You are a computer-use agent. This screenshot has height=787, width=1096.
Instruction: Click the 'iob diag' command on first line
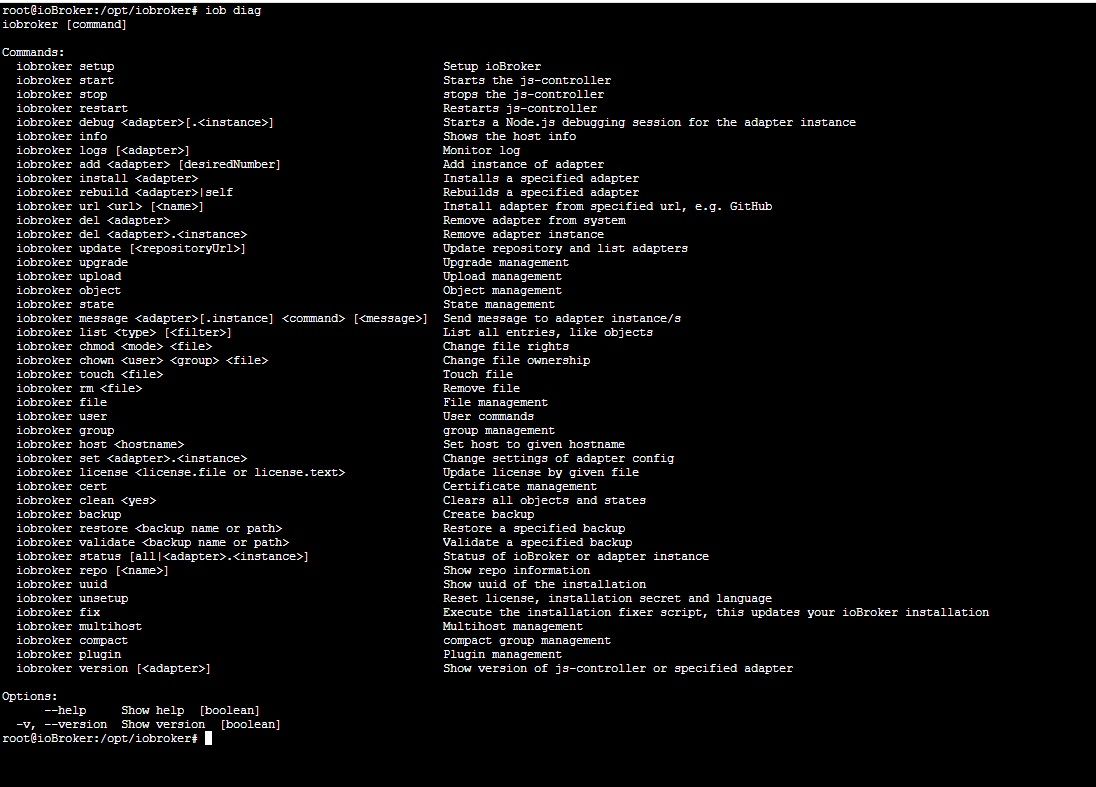232,10
